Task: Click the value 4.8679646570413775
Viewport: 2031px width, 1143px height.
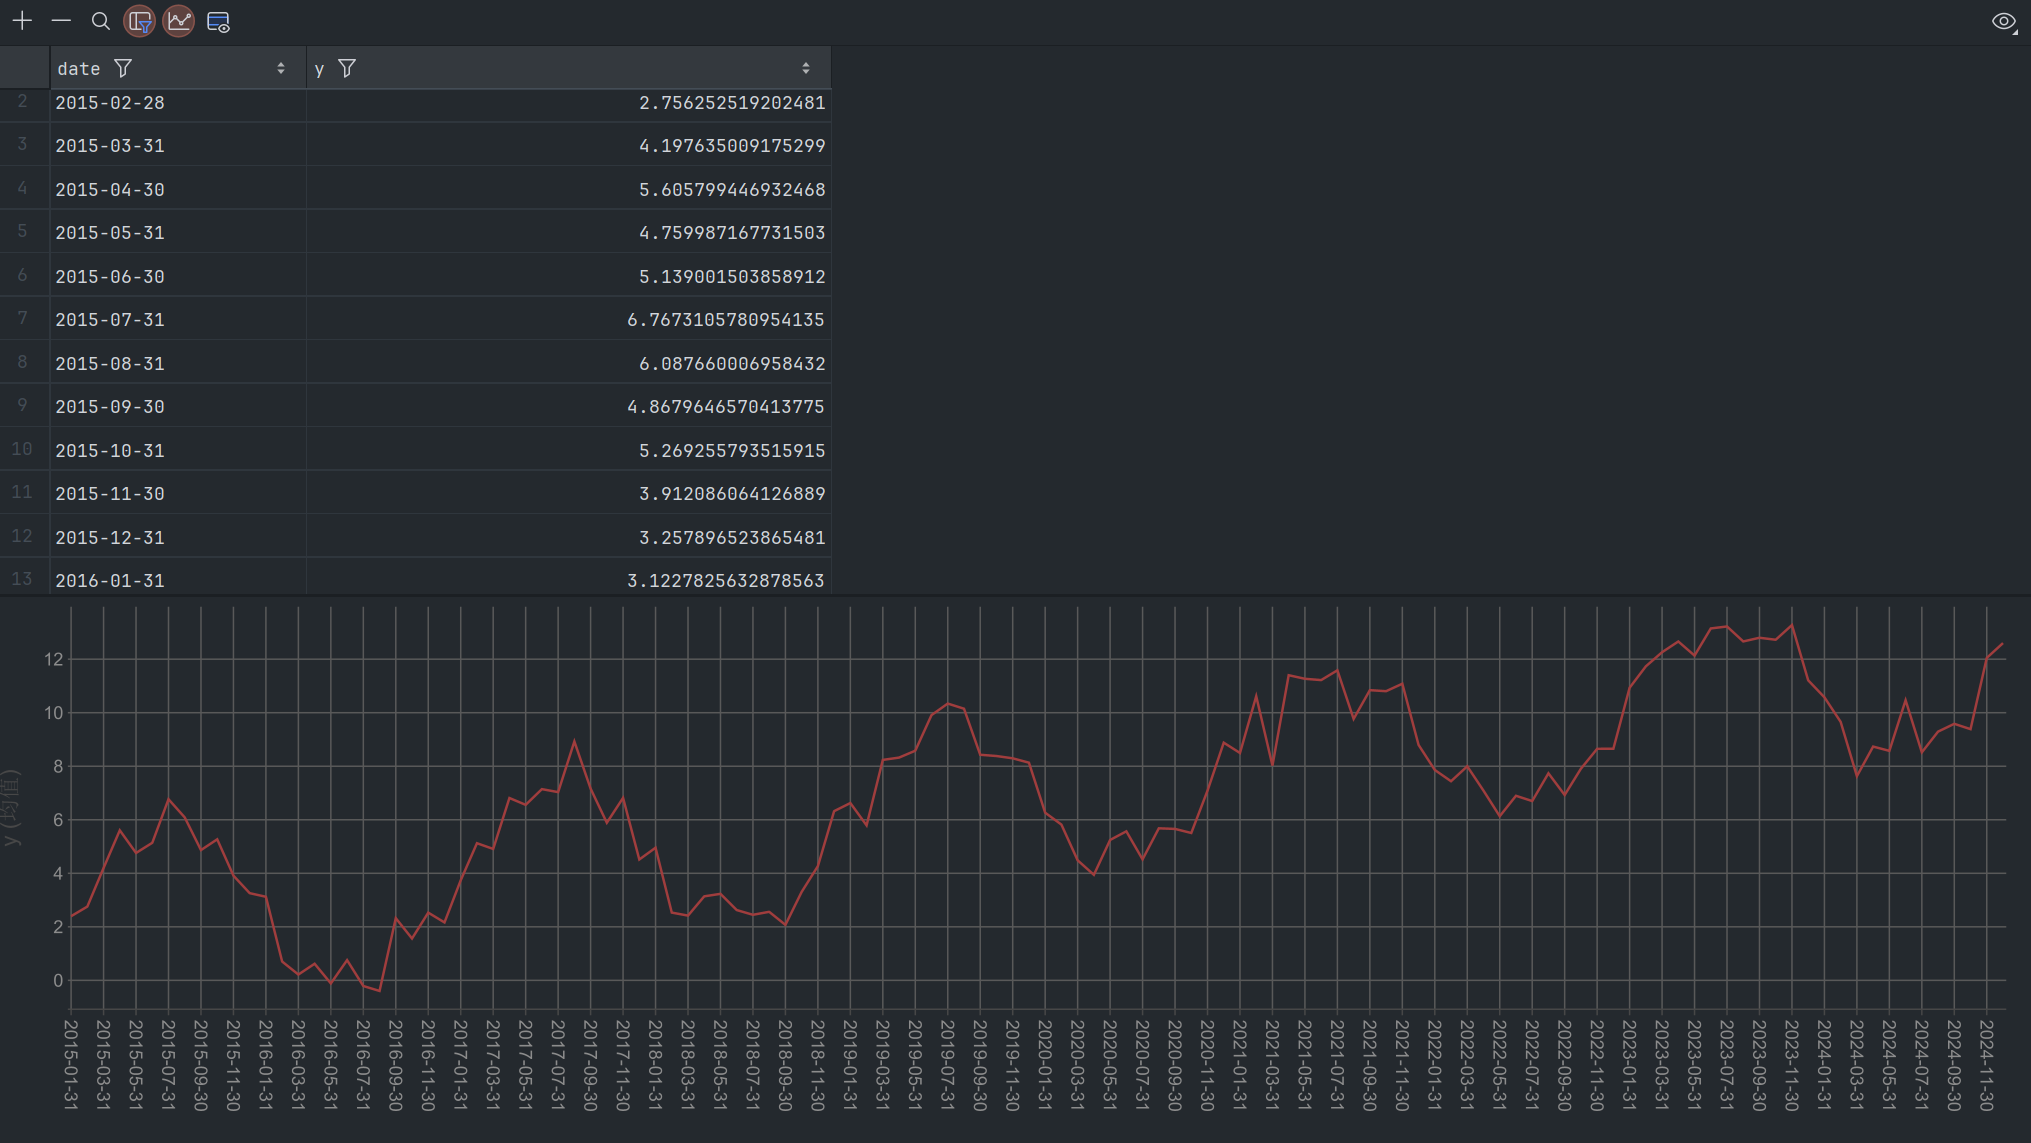Action: (x=726, y=407)
